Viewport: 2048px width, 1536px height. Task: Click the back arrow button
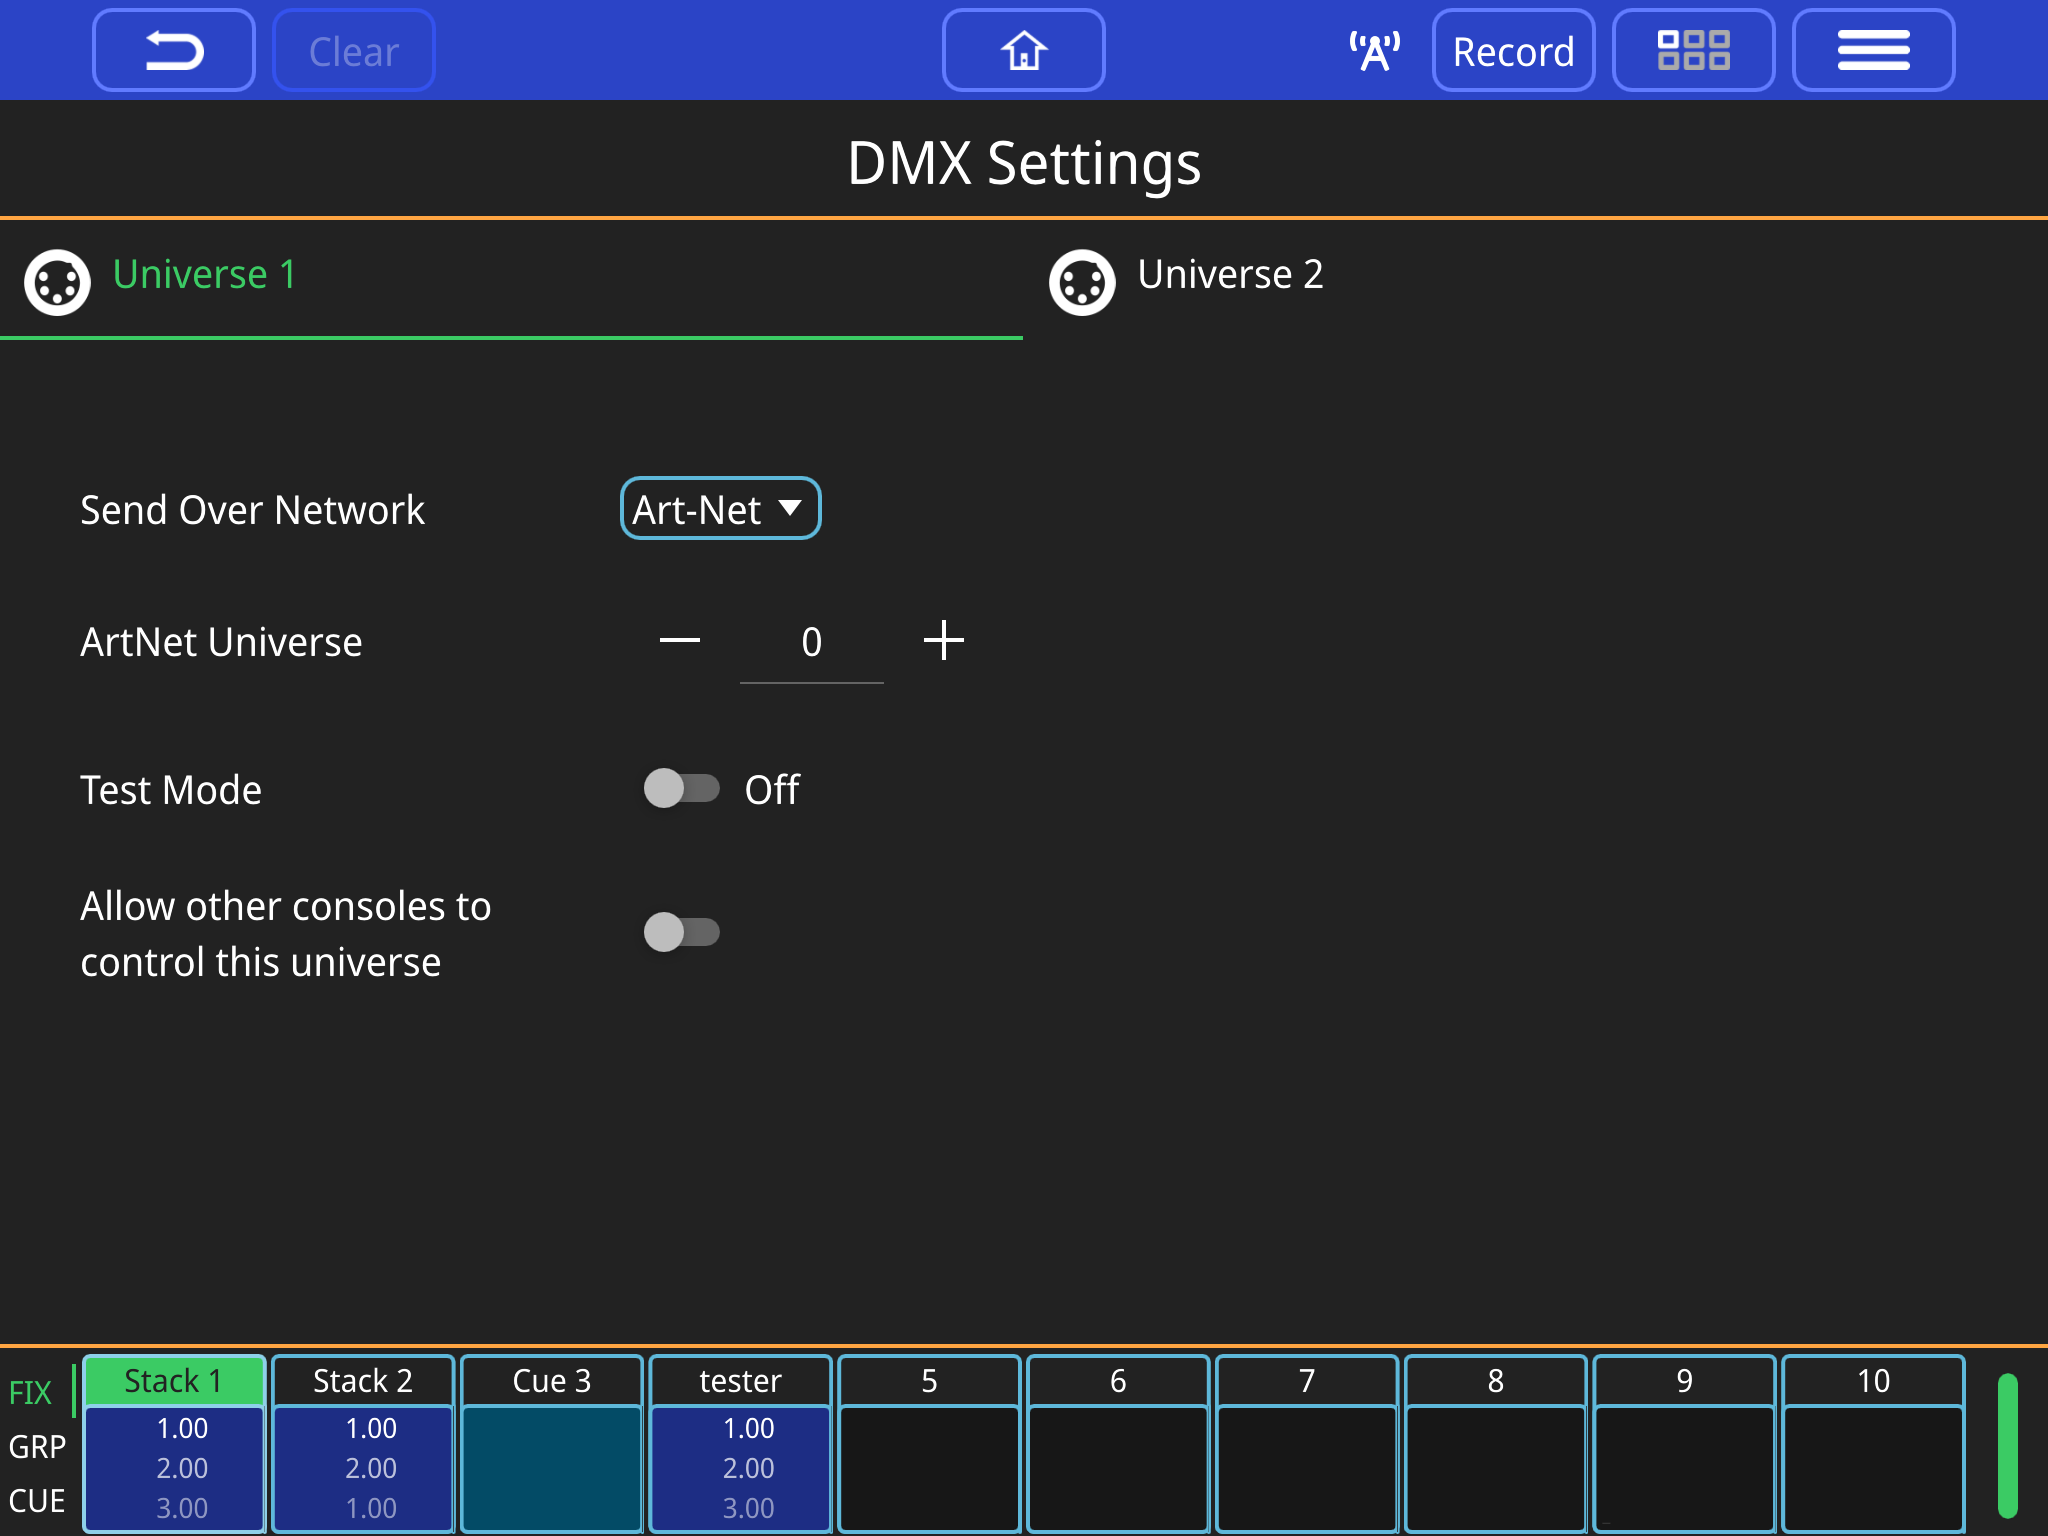[x=174, y=51]
